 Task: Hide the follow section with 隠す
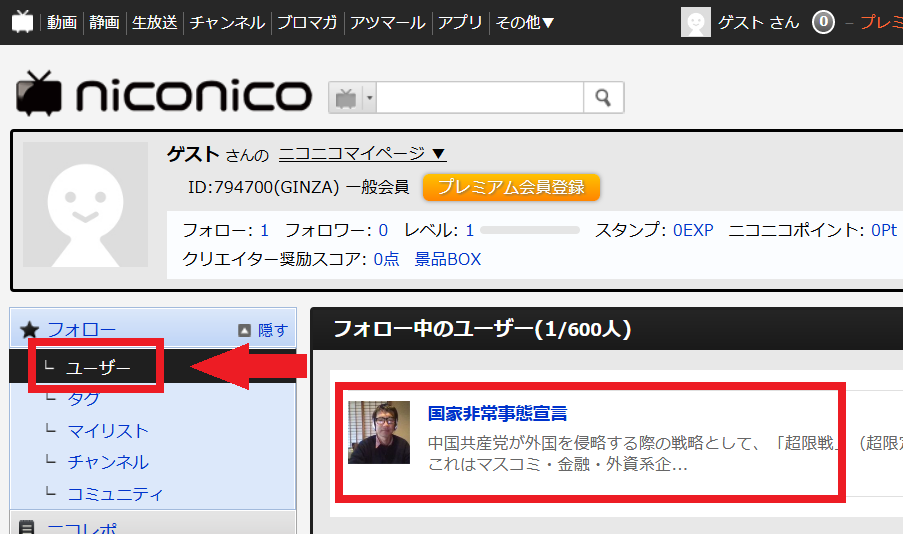[x=263, y=330]
